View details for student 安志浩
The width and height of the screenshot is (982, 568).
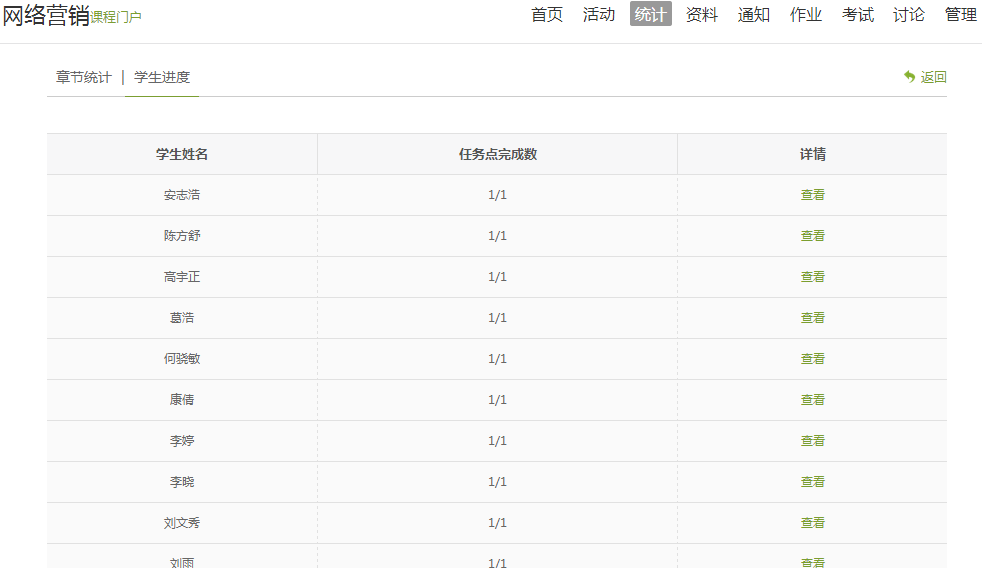point(812,195)
